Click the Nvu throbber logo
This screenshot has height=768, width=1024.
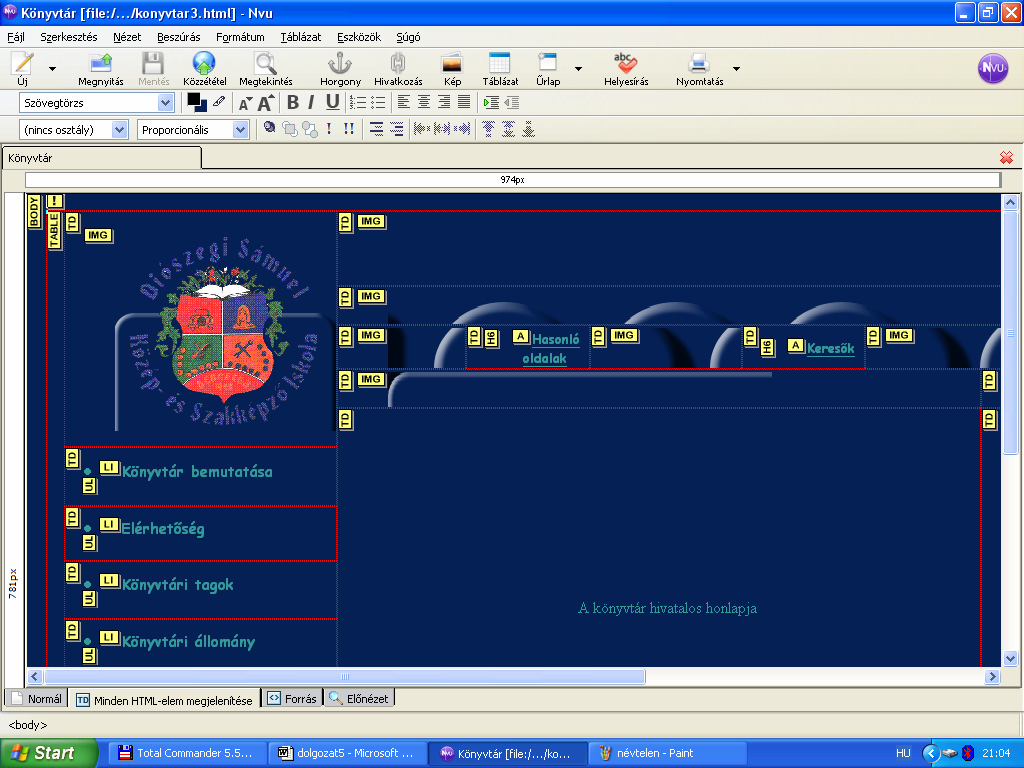coord(993,68)
